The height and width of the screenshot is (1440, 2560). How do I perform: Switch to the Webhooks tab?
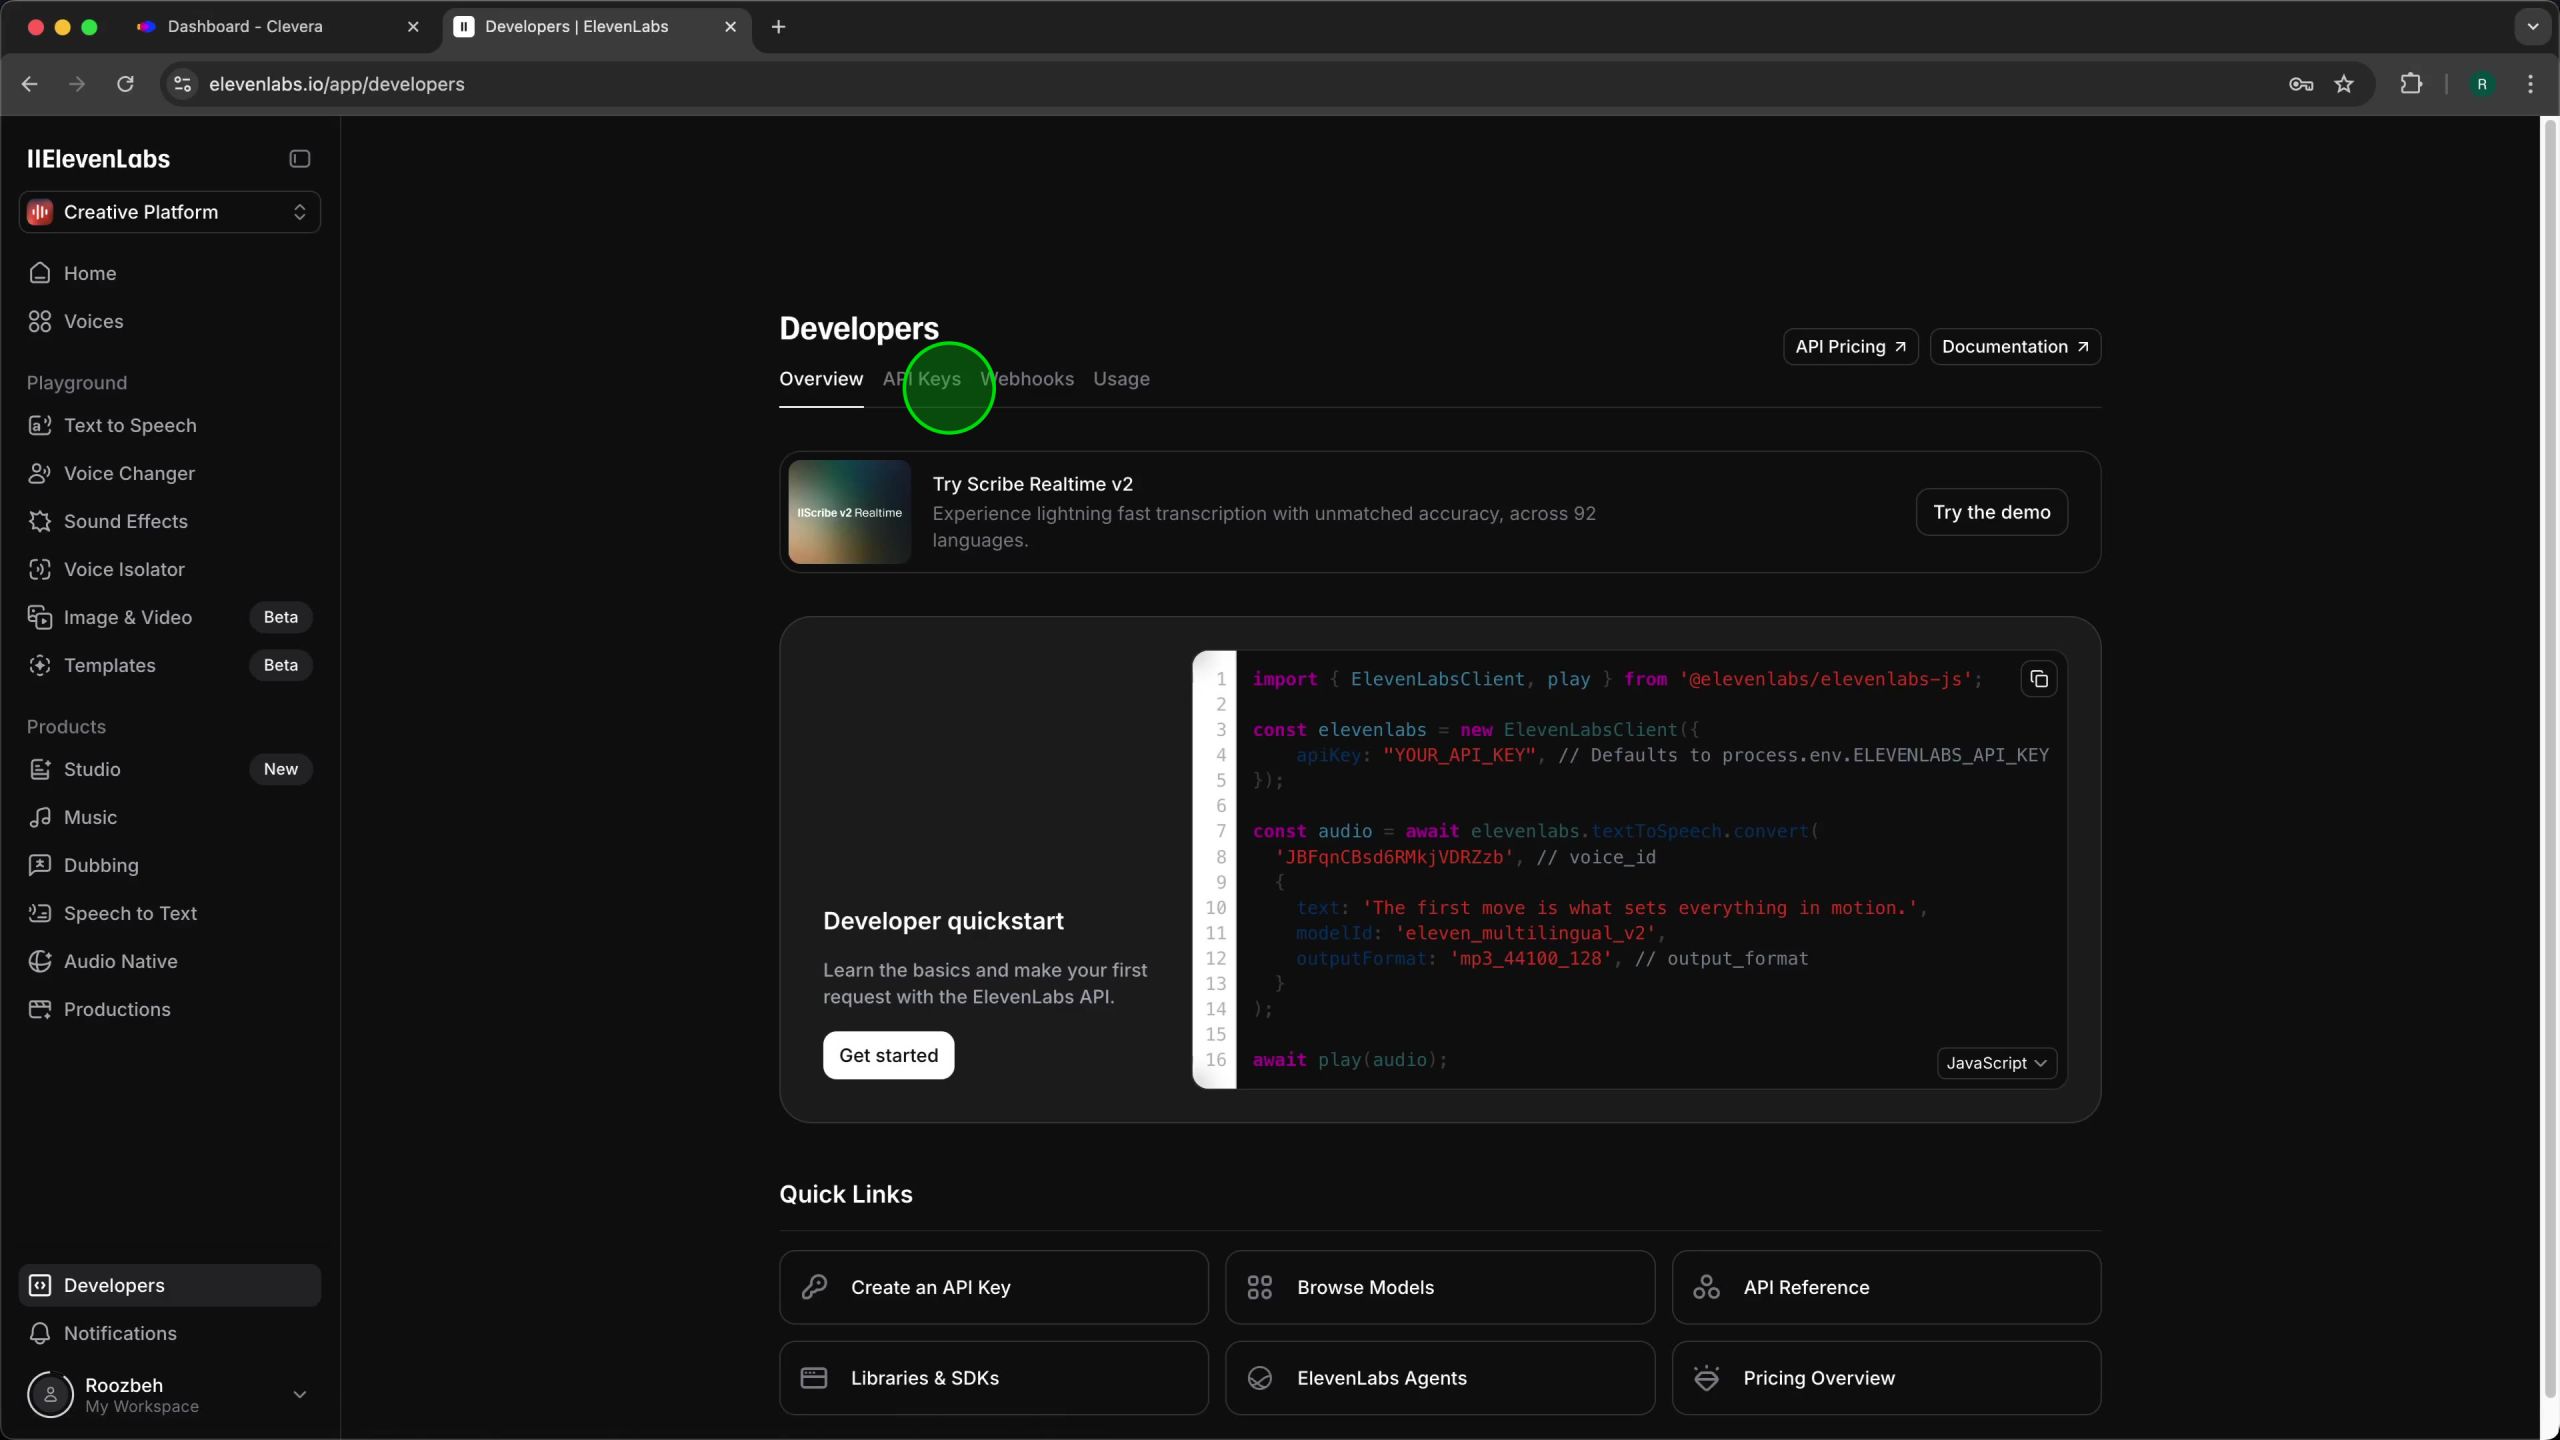coord(1030,379)
